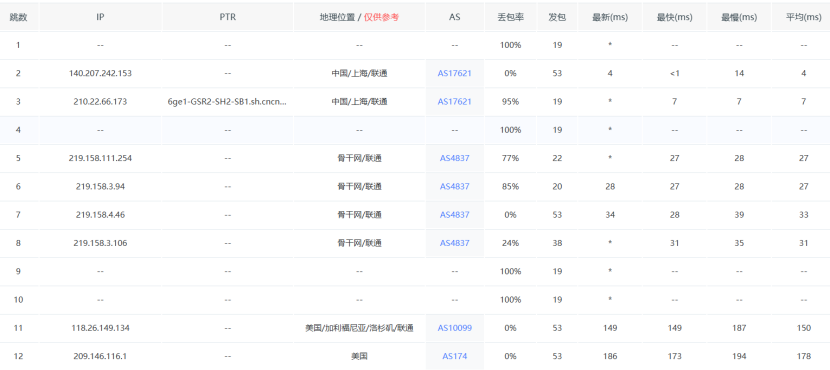Click average latency value 33
The width and height of the screenshot is (830, 370).
click(x=804, y=215)
